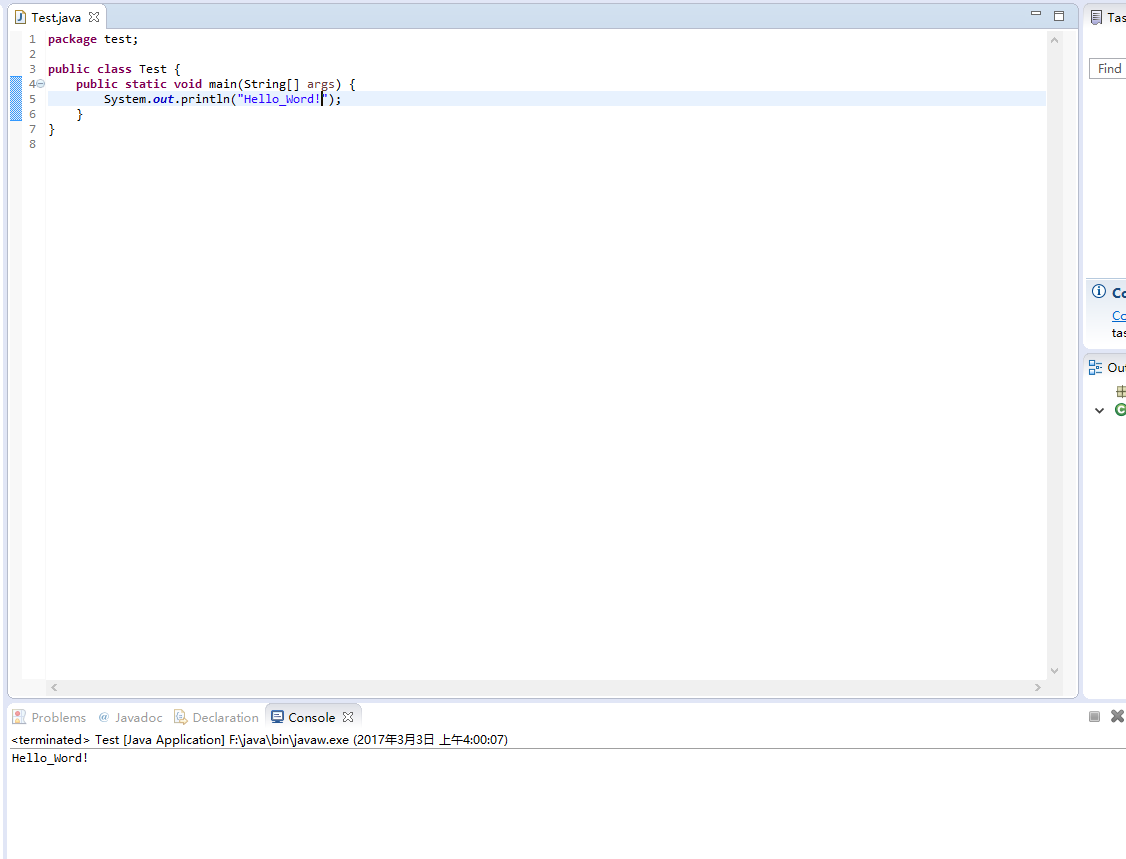1126x859 pixels.
Task: Click the Connect Mylyn info icon
Action: pyautogui.click(x=1099, y=292)
